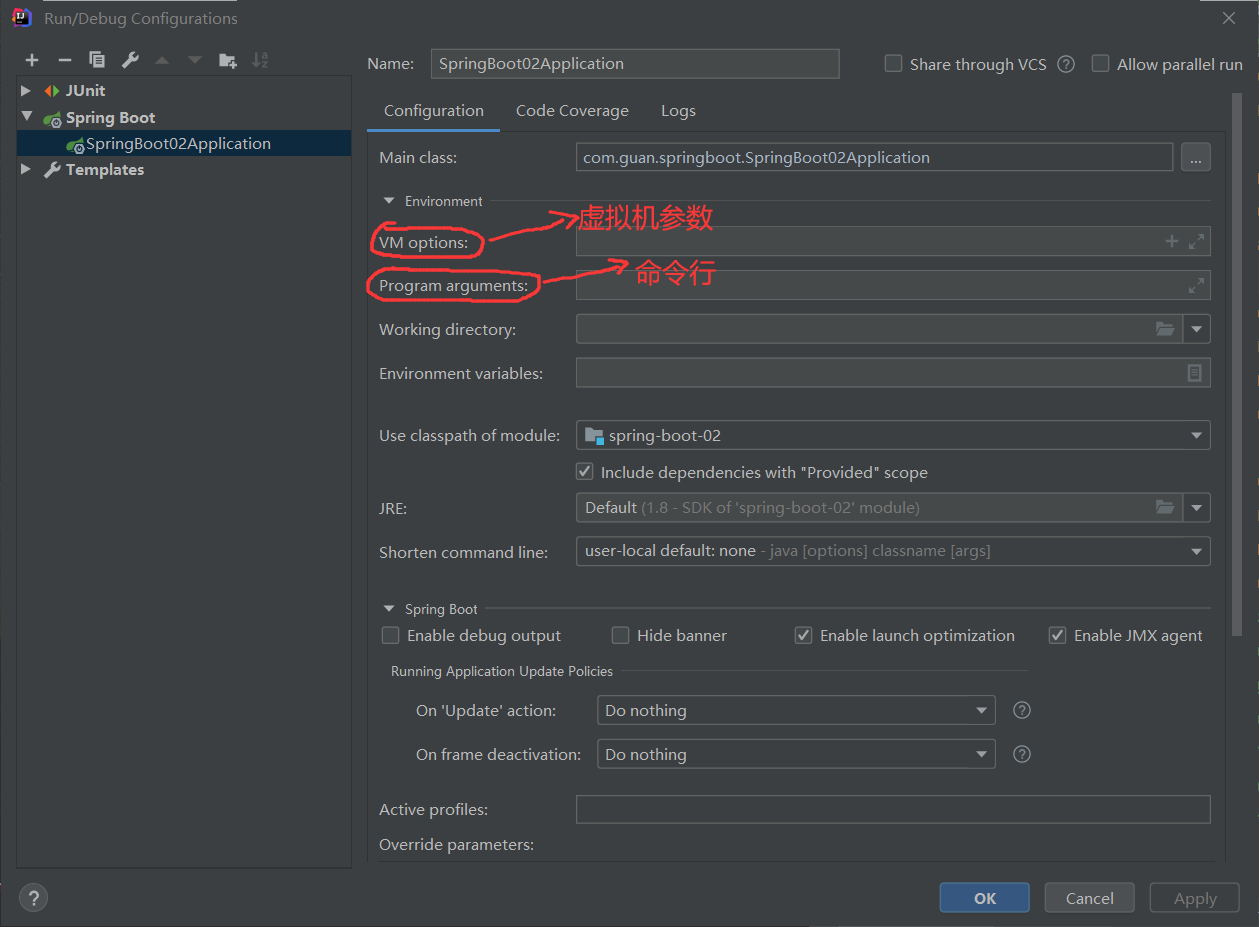Copy configuration icon in toolbar
Image resolution: width=1259 pixels, height=927 pixels.
[97, 60]
